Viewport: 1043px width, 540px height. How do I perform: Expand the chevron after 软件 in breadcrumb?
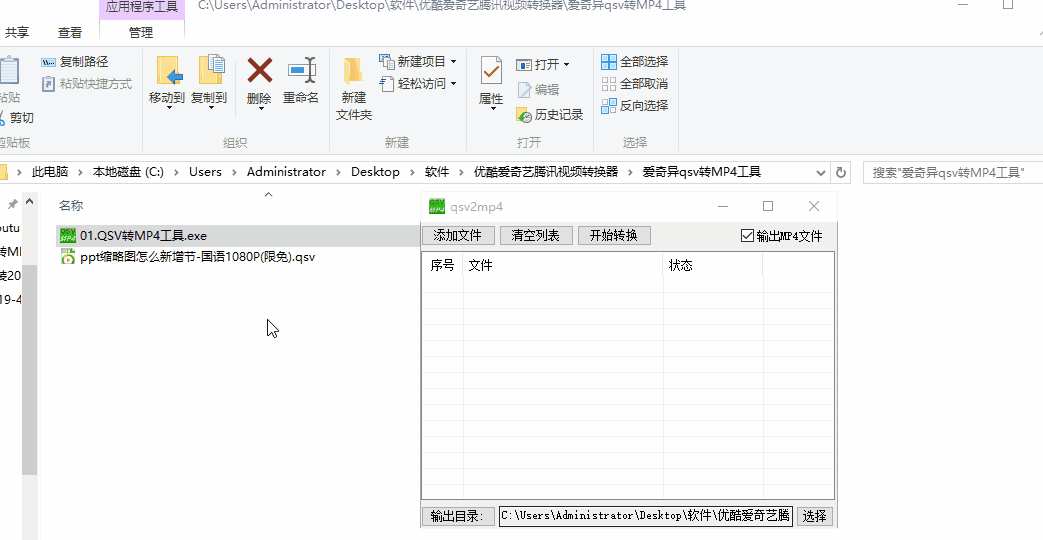pos(461,172)
